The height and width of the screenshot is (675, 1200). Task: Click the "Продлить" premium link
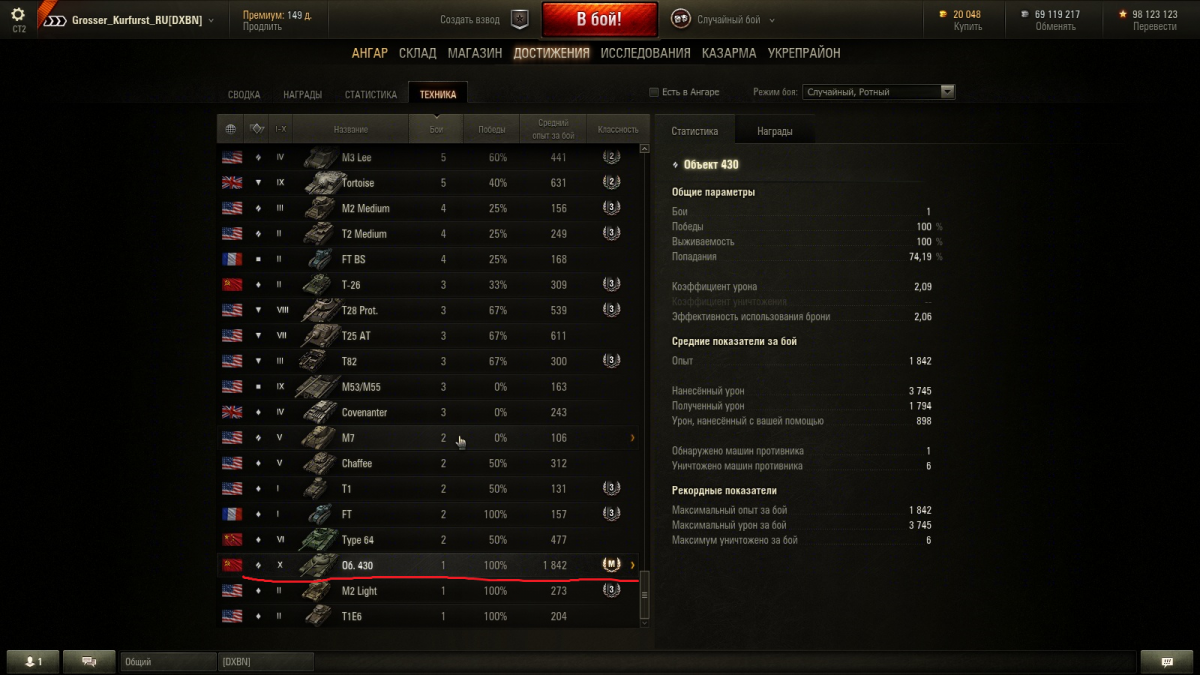tap(262, 27)
